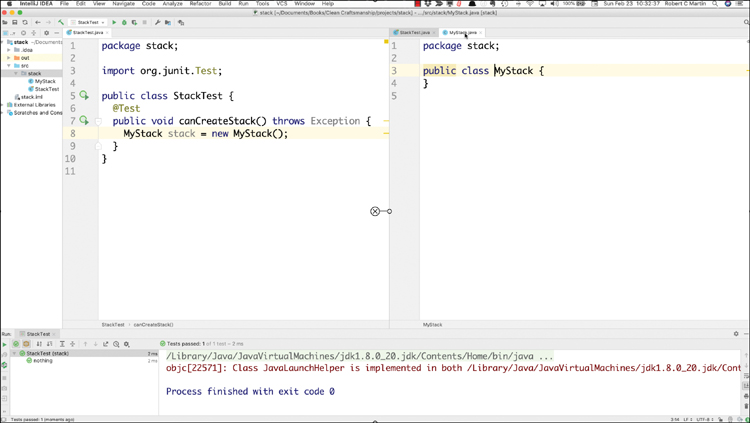Click the Debug bug icon in toolbar
The width and height of the screenshot is (750, 423).
click(x=124, y=22)
